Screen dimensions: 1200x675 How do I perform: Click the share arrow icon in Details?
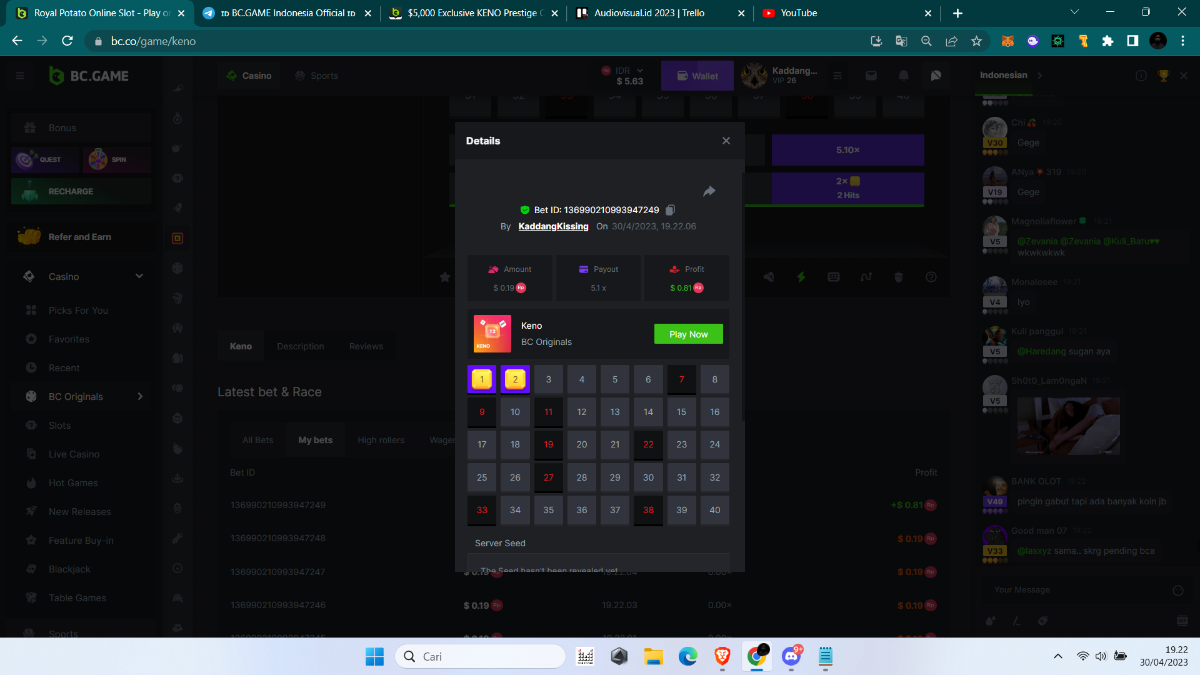(709, 191)
